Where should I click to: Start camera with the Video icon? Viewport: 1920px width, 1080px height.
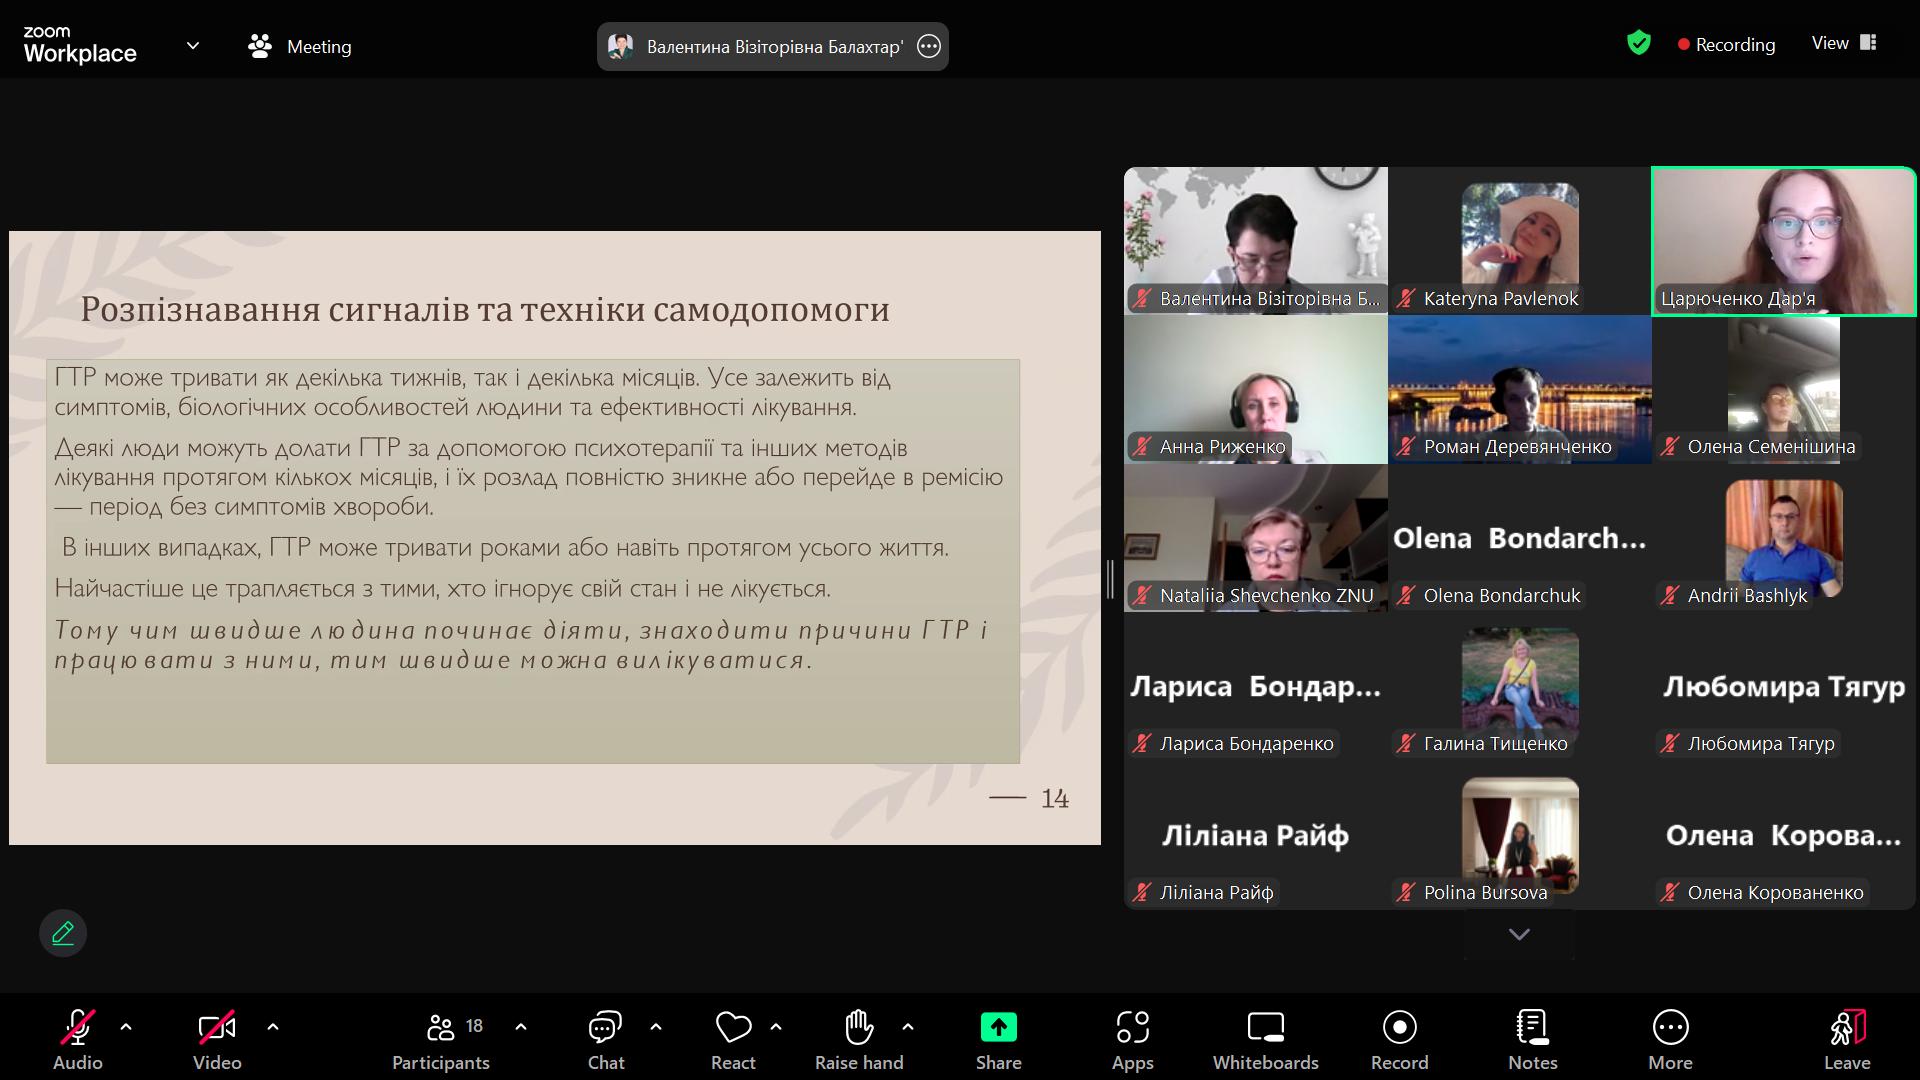pos(217,1027)
